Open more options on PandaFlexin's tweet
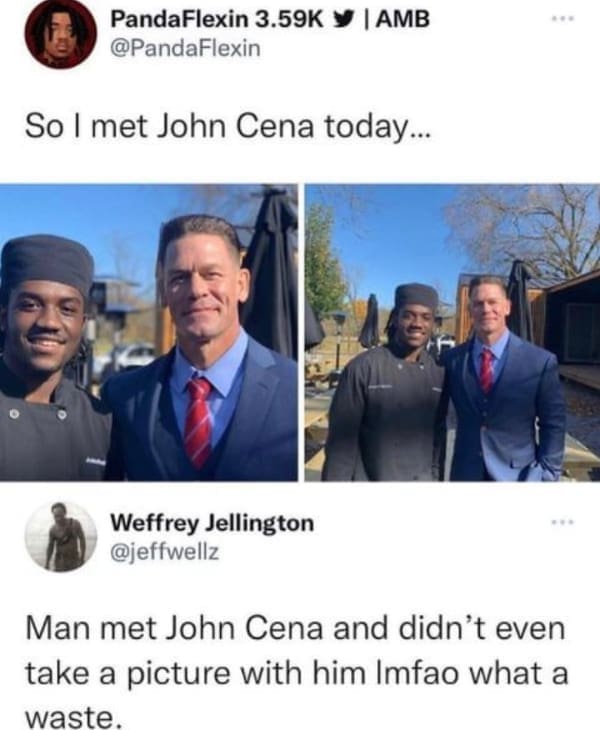Viewport: 600px width, 730px height. pyautogui.click(x=563, y=20)
